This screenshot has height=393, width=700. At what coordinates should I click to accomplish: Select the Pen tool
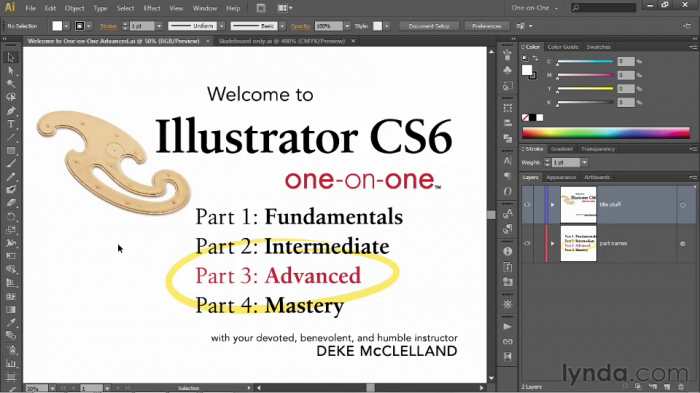11,111
